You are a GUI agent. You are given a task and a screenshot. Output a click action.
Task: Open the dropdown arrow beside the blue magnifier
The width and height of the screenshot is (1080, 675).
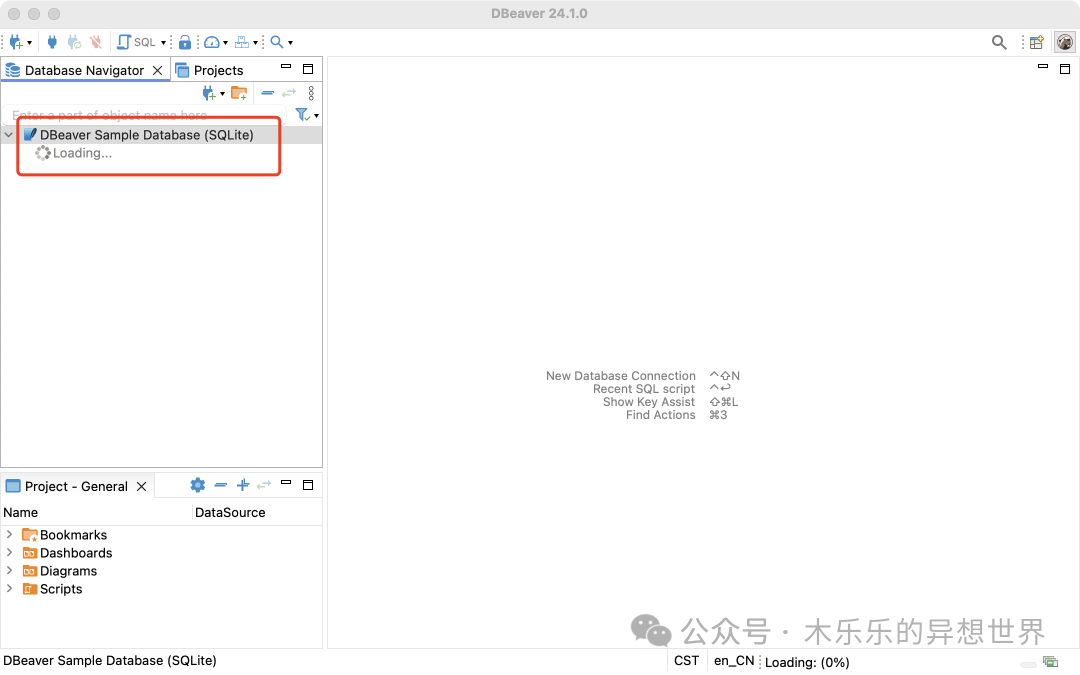(x=291, y=43)
